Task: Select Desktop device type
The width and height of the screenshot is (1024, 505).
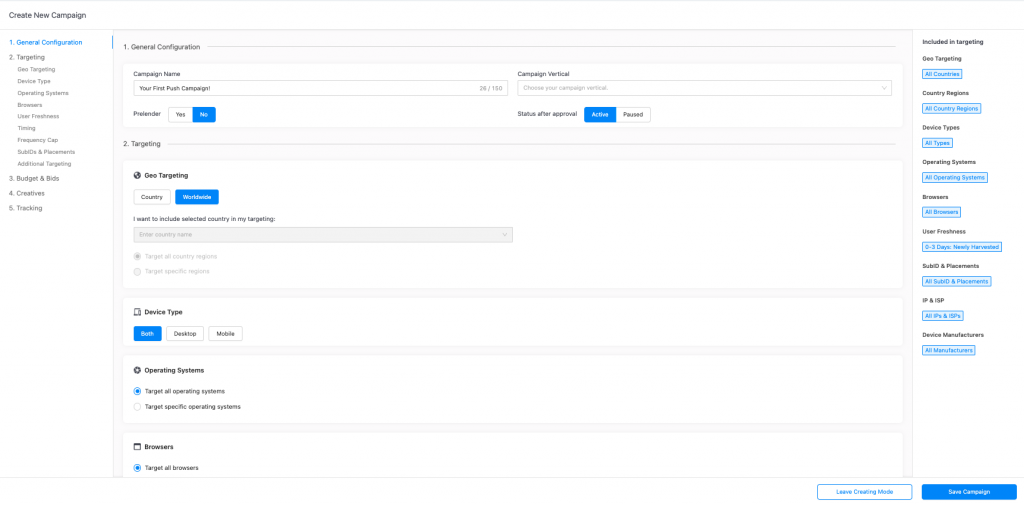Action: coord(185,334)
